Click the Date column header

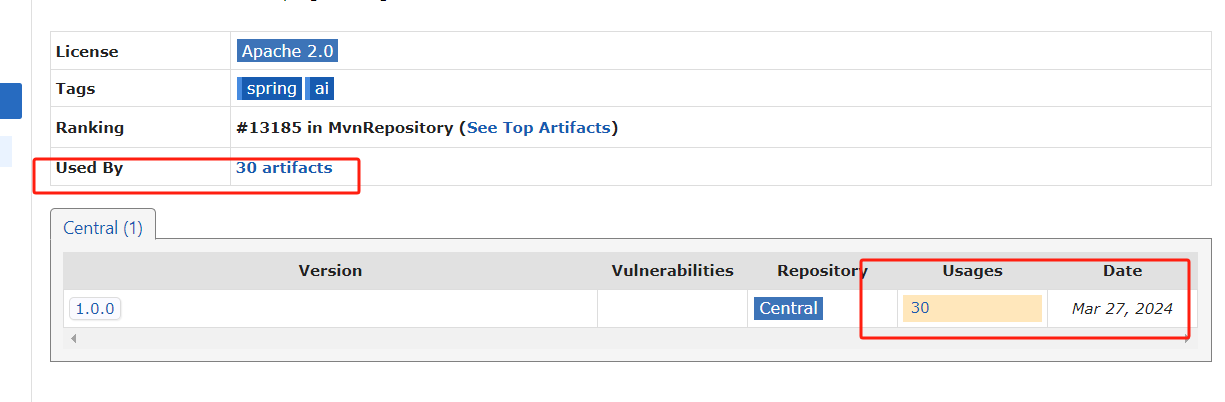(1122, 271)
